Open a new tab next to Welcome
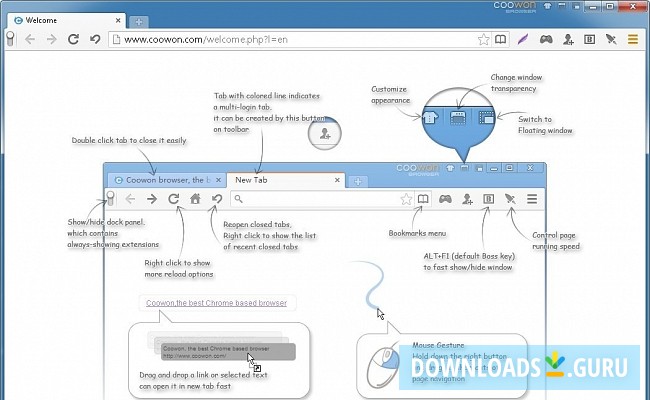Viewport: 650px width, 400px height. (x=139, y=22)
